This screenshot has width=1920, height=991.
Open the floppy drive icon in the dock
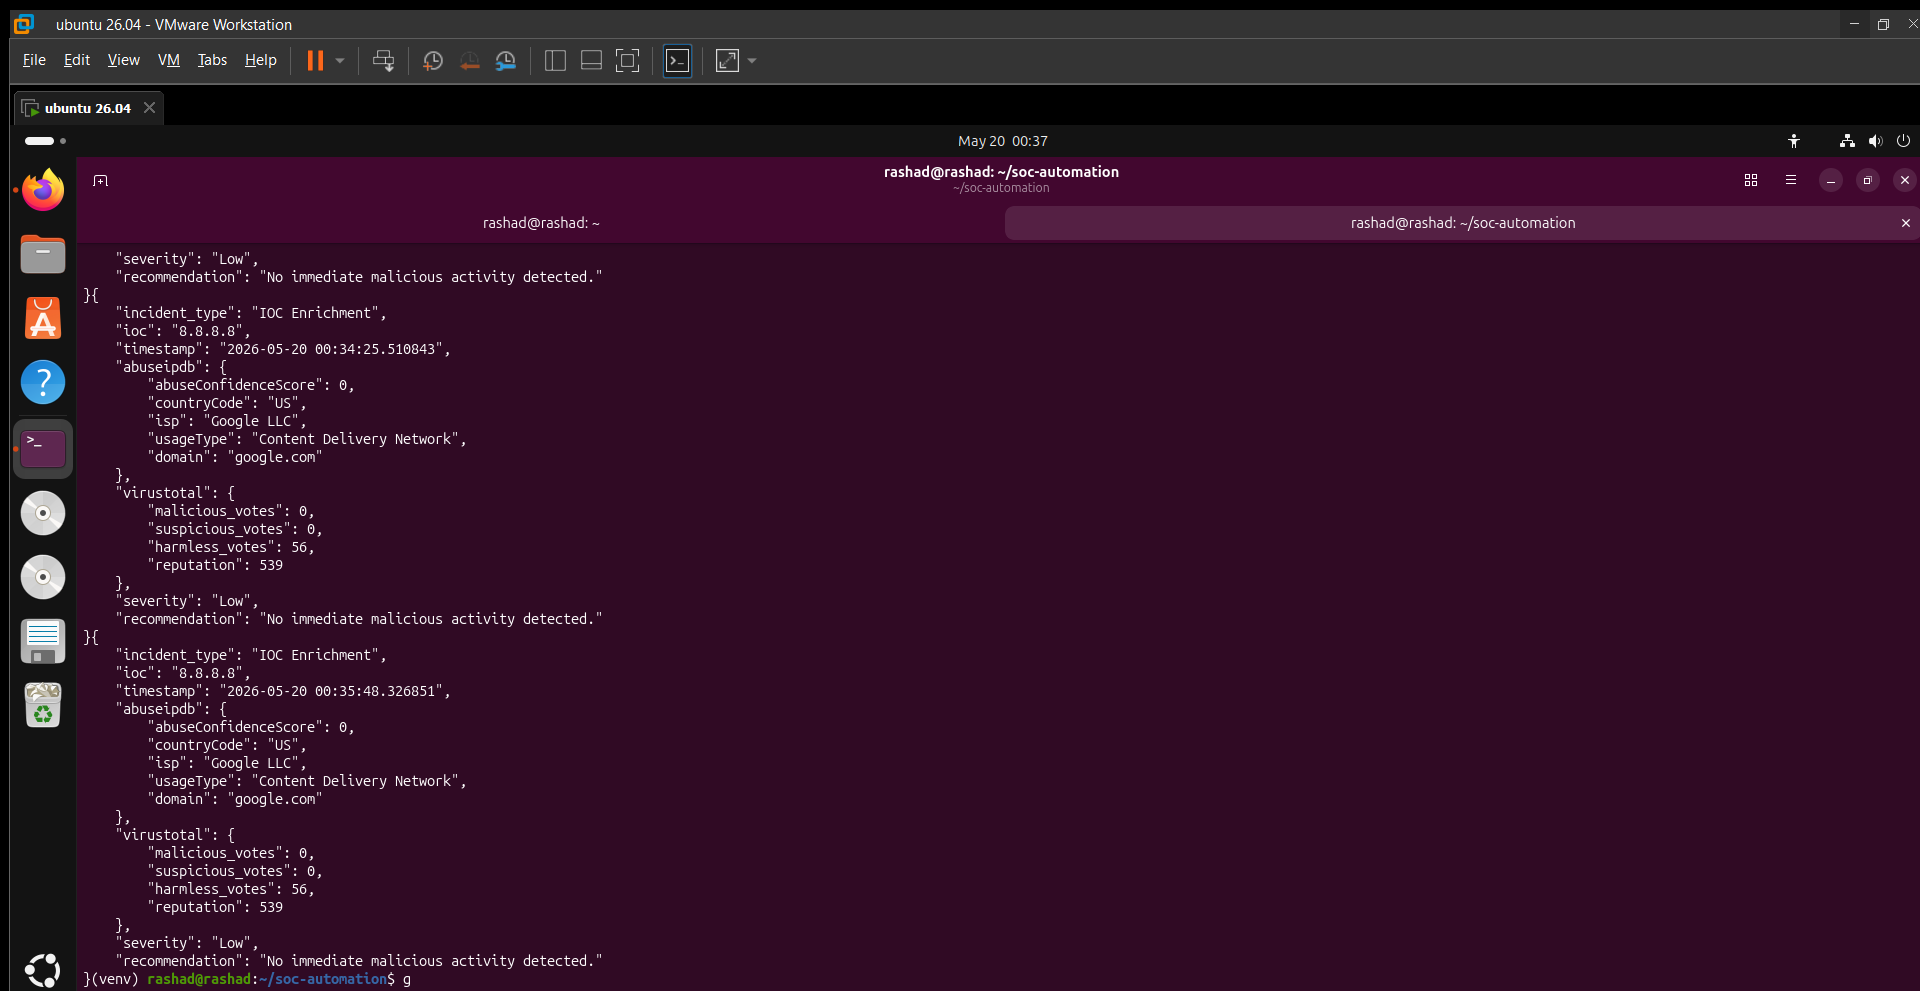pos(43,641)
